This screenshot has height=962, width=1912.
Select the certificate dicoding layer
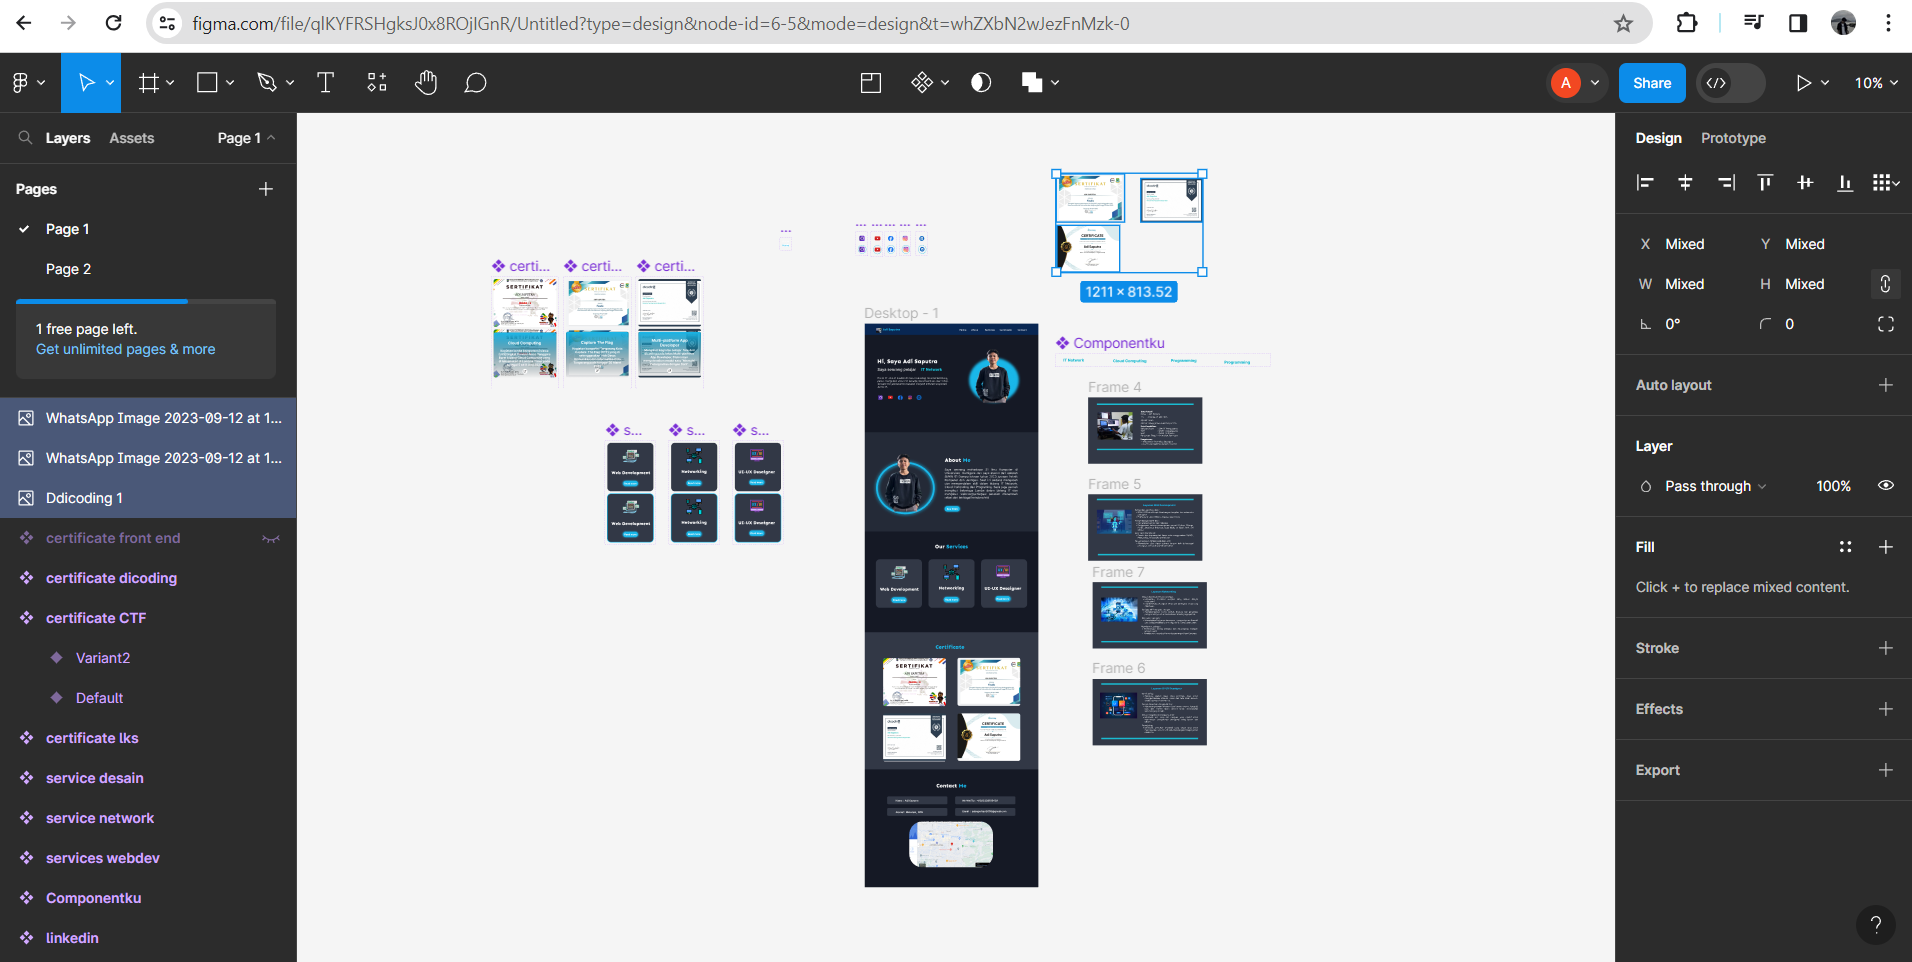111,578
